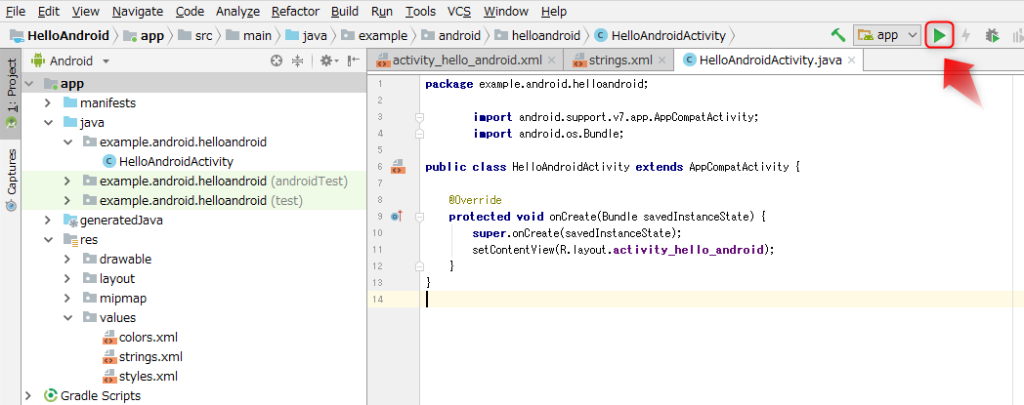1024x405 pixels.
Task: Open the app run configuration dropdown
Action: [x=887, y=35]
